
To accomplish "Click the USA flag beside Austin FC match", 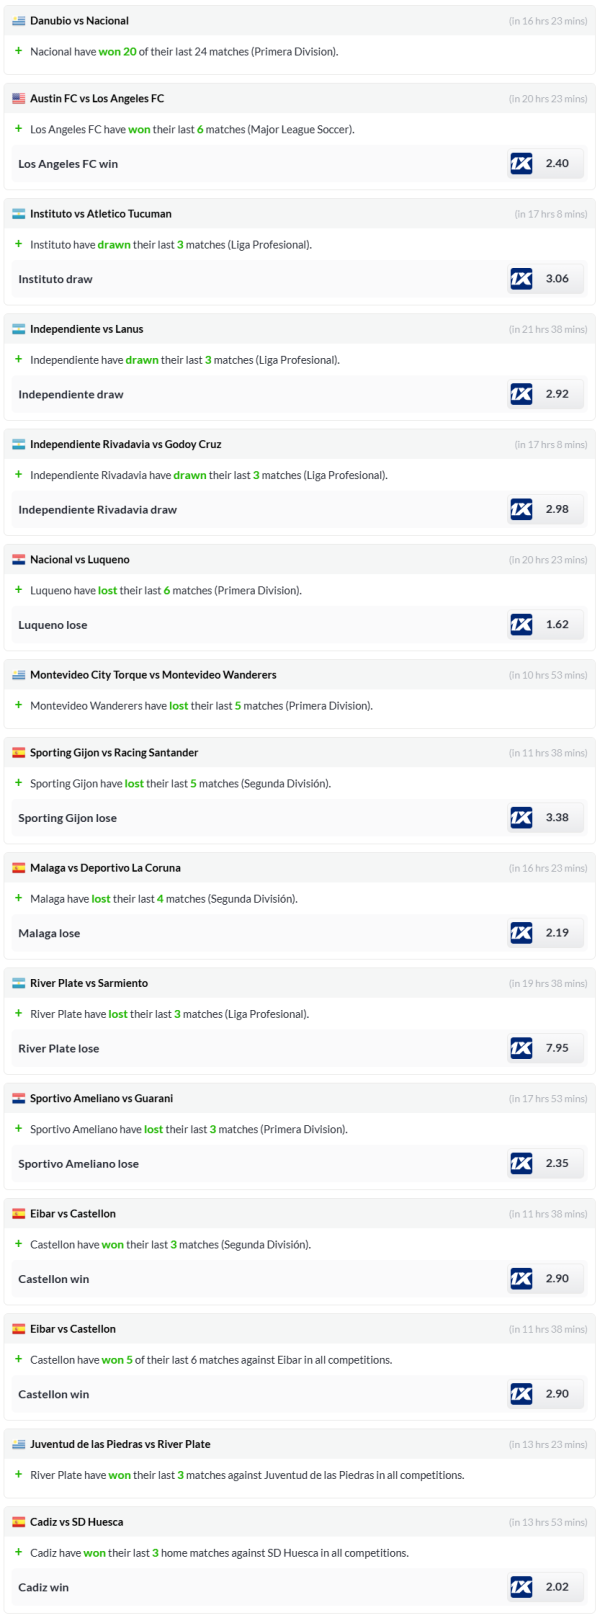I will click(x=19, y=99).
